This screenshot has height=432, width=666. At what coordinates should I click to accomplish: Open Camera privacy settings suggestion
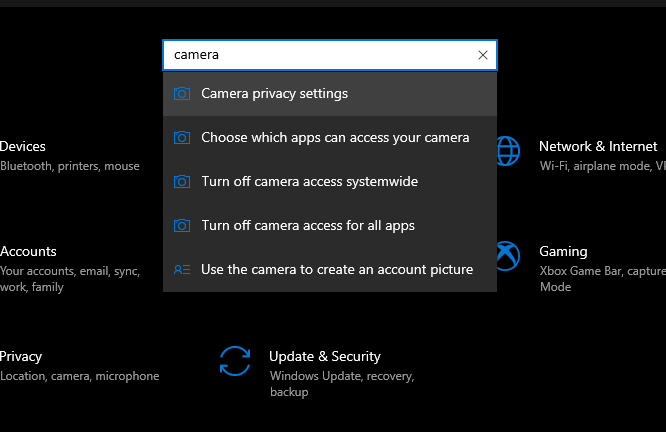point(330,94)
